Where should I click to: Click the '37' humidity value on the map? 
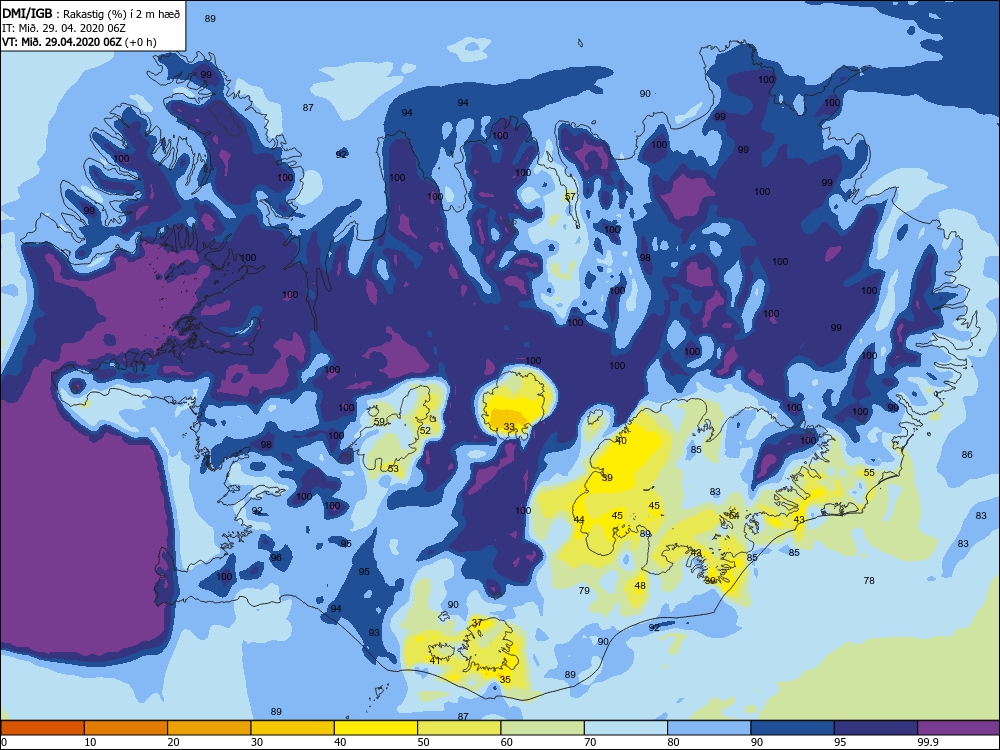[x=477, y=622]
